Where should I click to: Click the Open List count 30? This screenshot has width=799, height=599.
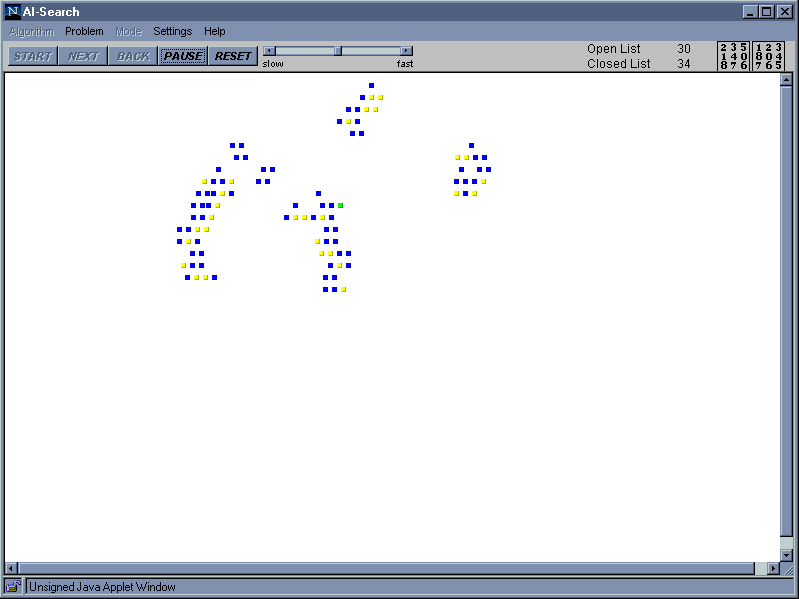pyautogui.click(x=684, y=48)
